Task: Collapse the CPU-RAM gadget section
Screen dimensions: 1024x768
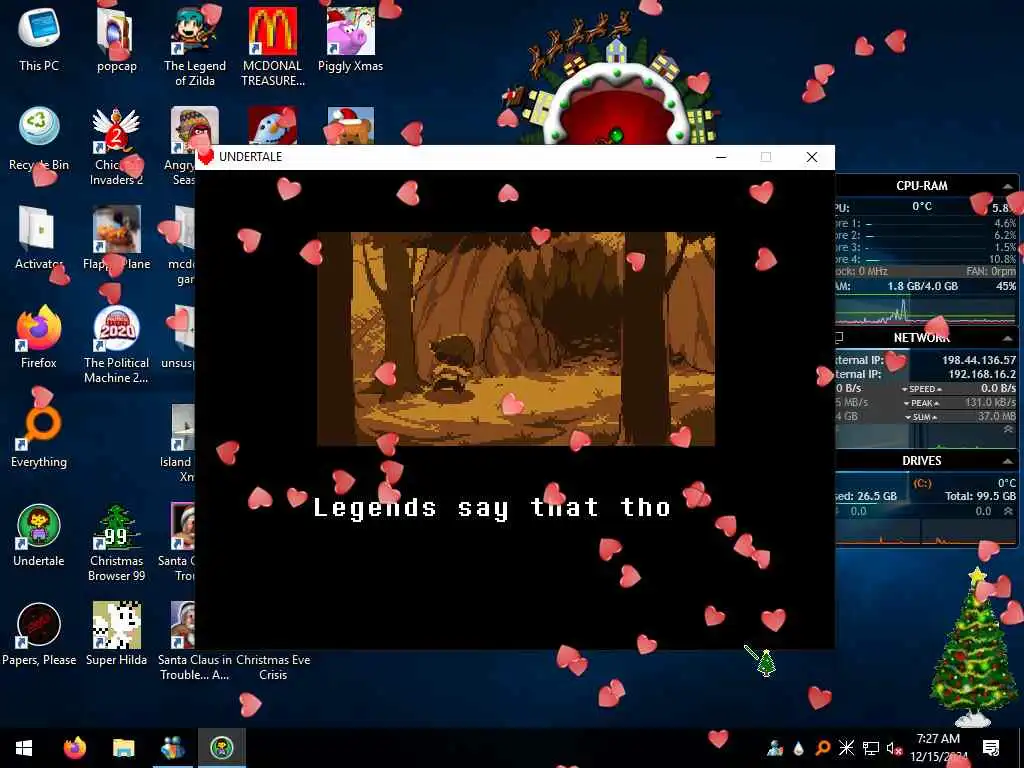Action: [x=1008, y=186]
